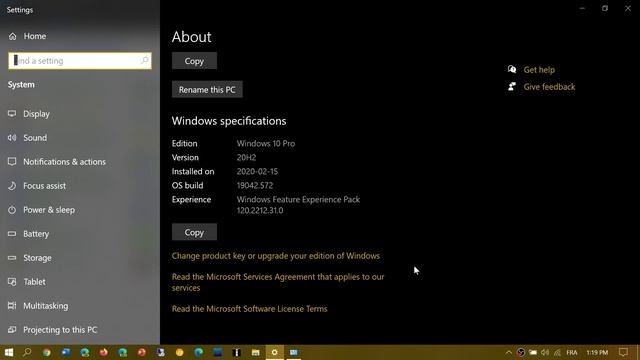640x360 pixels.
Task: Click the 1:19 PM taskbar clock
Action: 597,352
